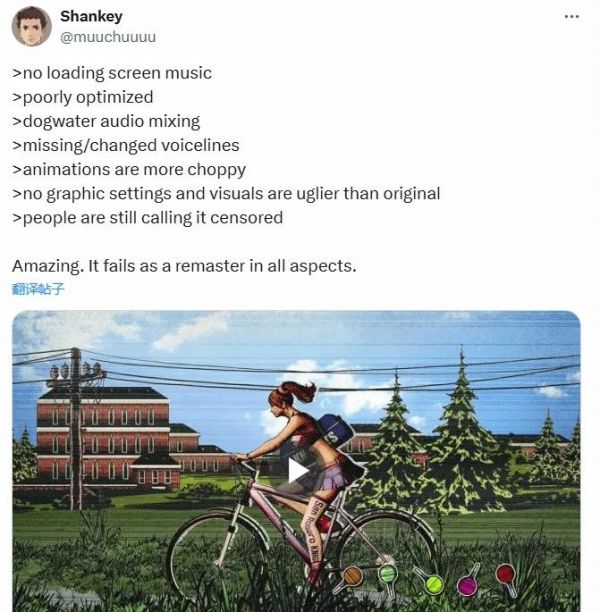The width and height of the screenshot is (600, 612).
Task: Open the Shankey display name link
Action: (x=91, y=16)
